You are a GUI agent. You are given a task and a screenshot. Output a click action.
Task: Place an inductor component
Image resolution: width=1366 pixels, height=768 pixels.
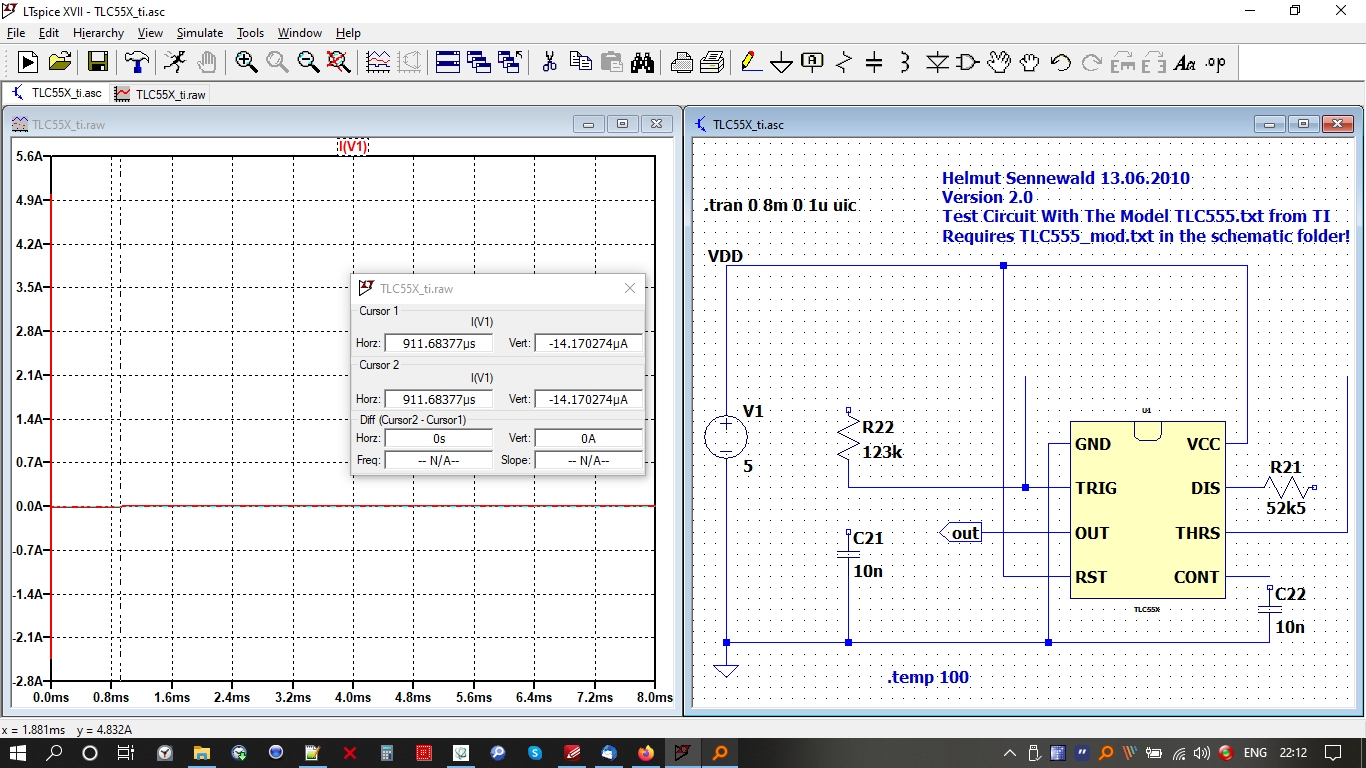(905, 62)
